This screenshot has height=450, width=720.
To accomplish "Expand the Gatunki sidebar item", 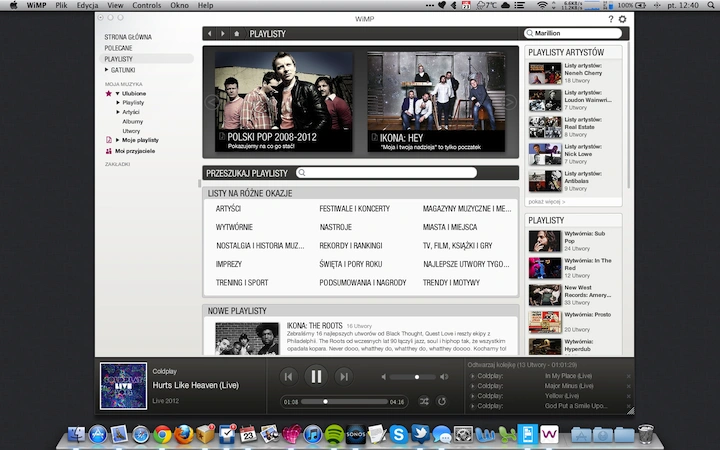I will point(107,70).
